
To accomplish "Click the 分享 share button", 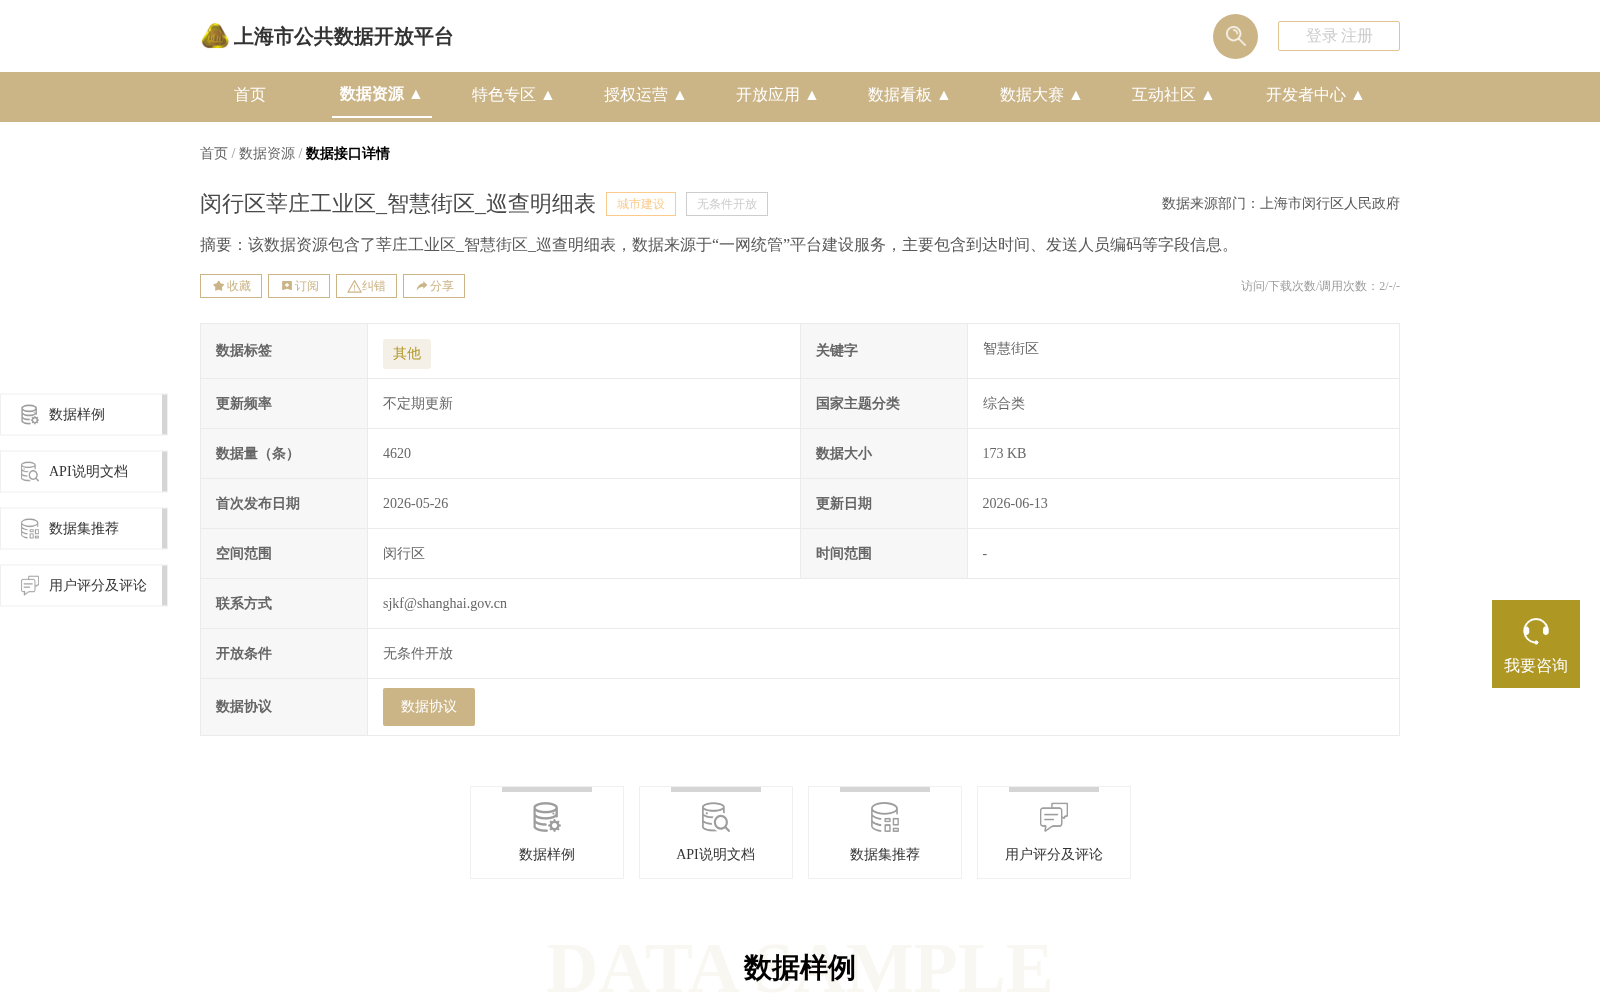I will coord(434,286).
